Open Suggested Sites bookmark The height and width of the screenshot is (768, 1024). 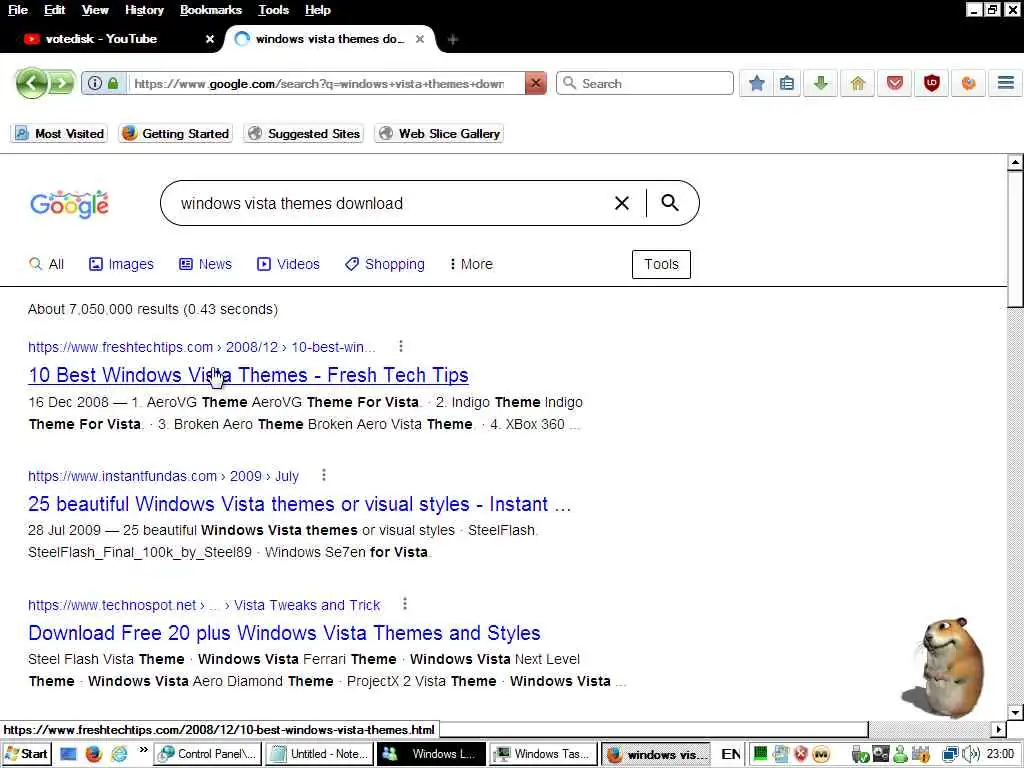pos(304,133)
